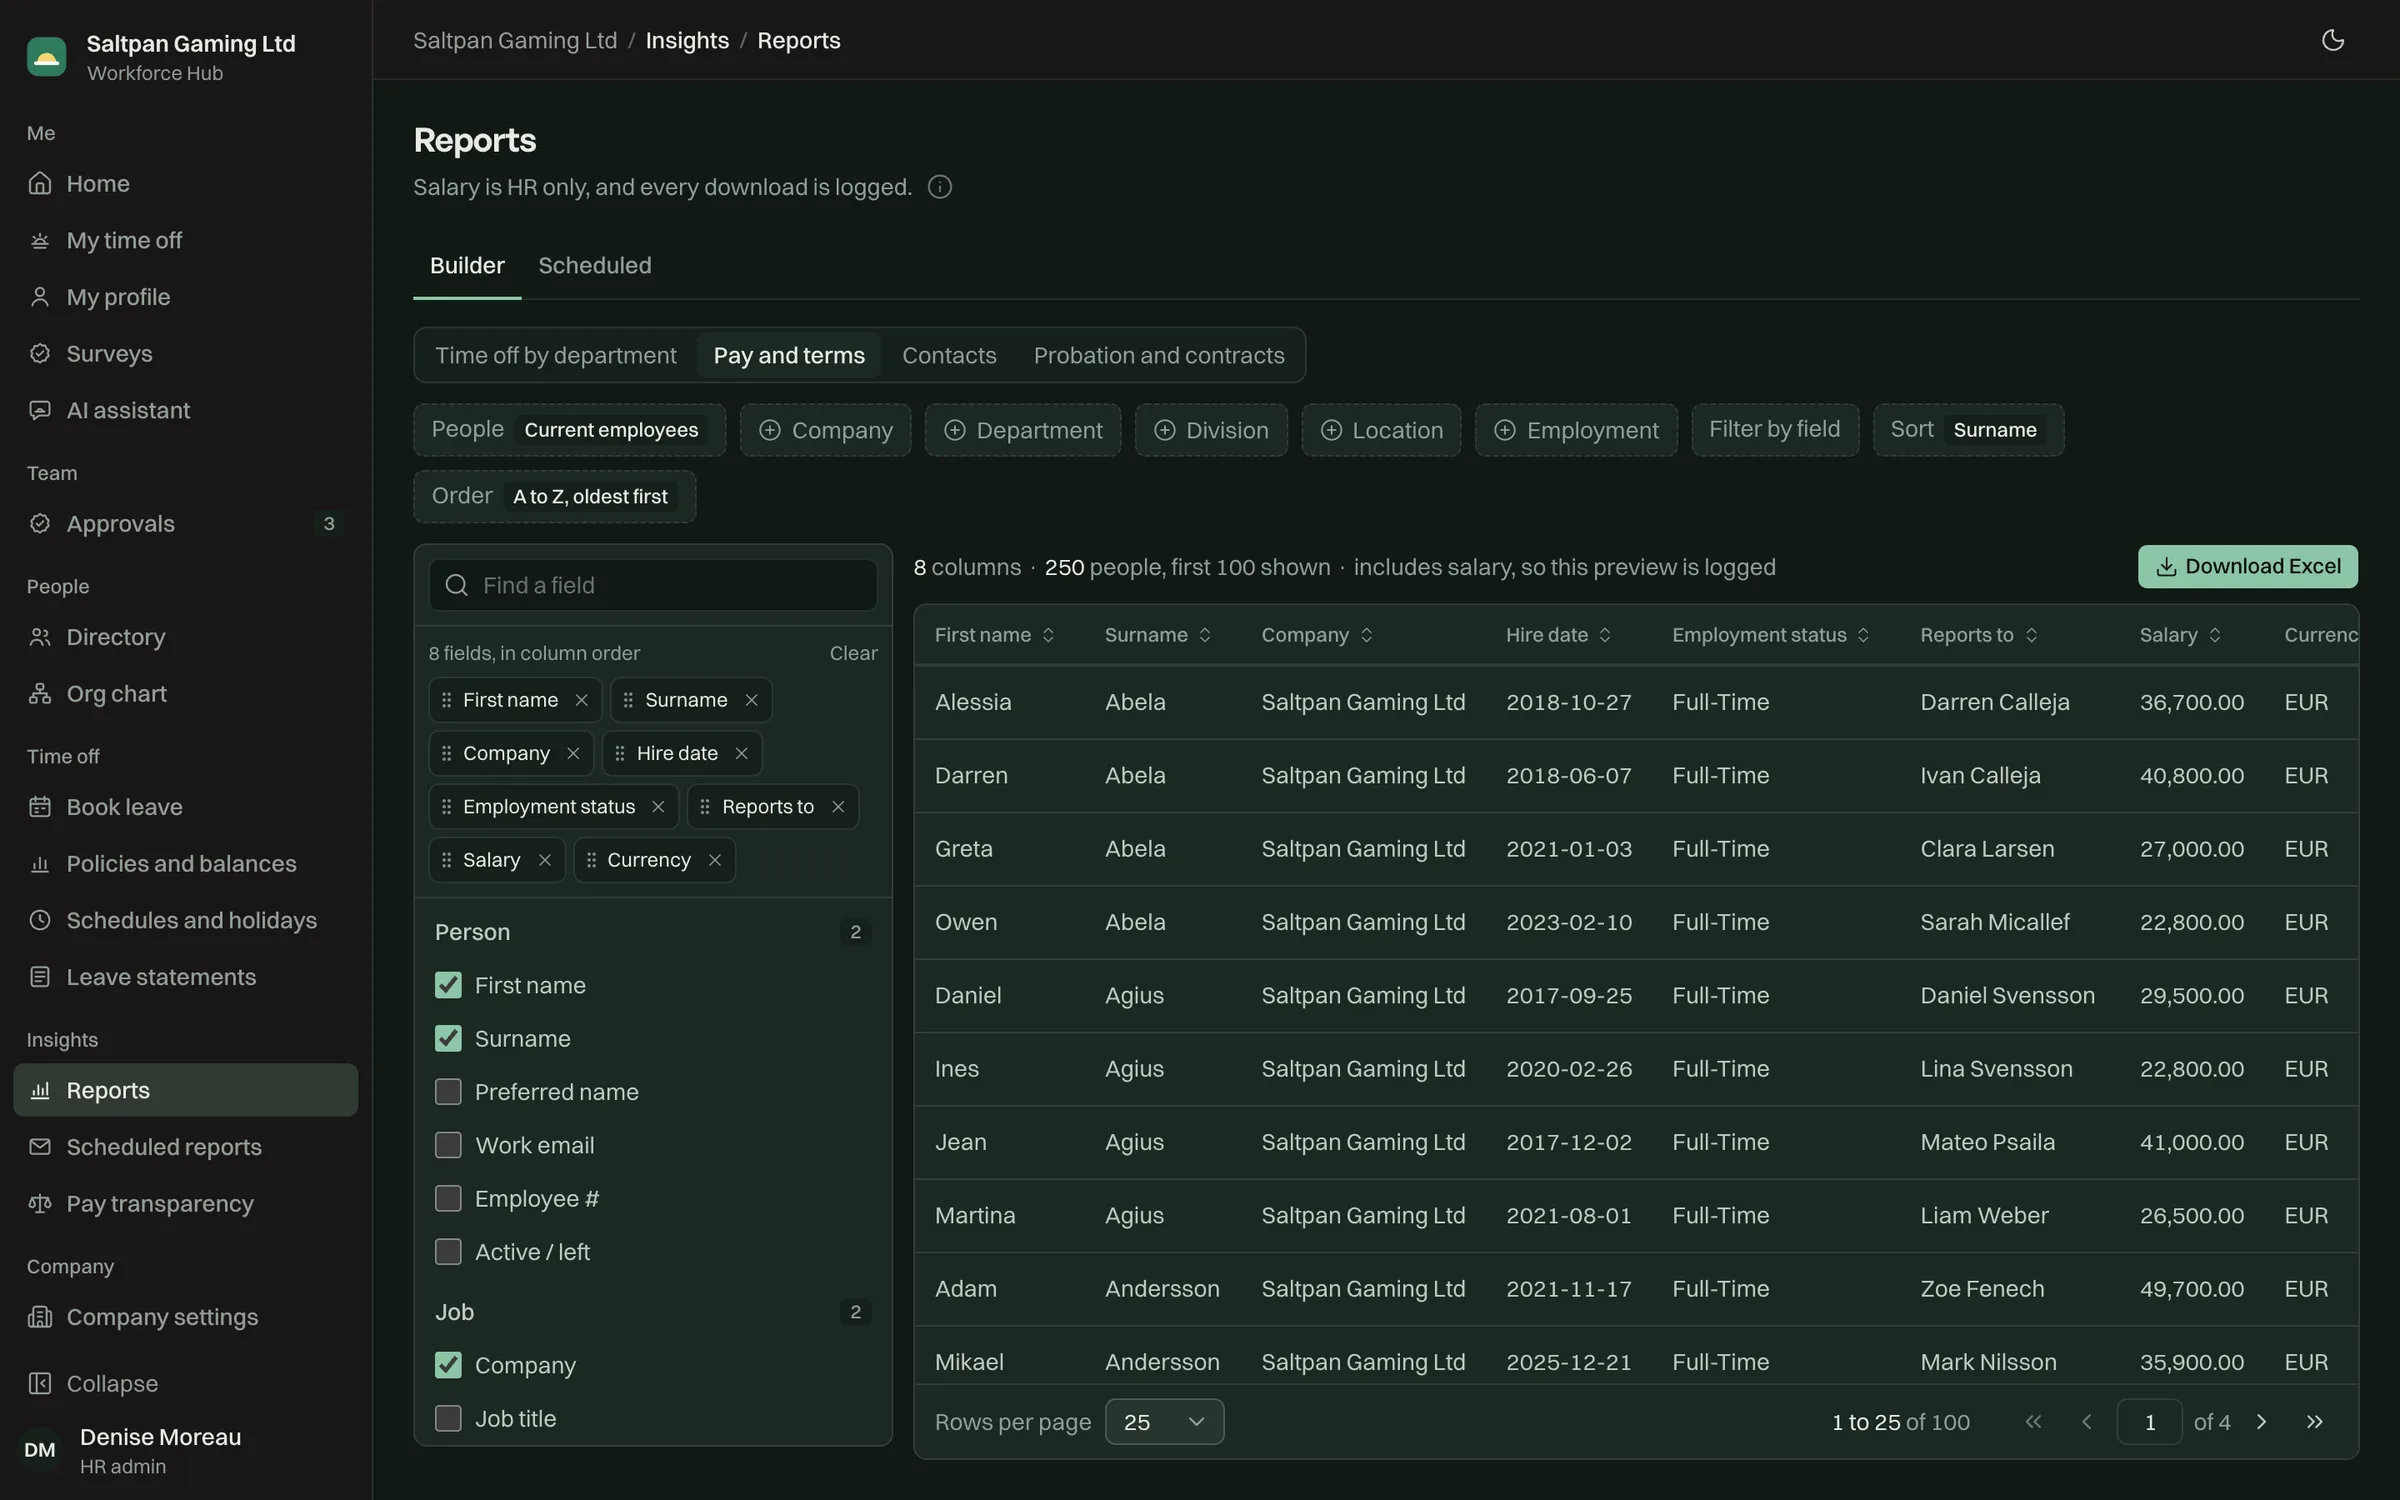Choose Probation and contracts template

[1158, 355]
